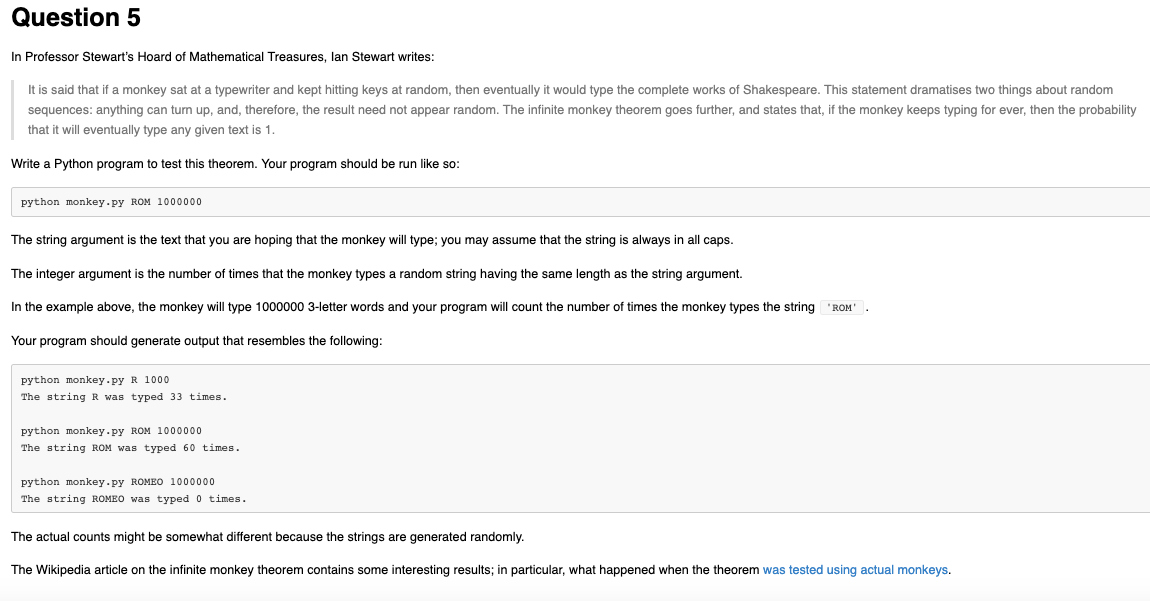Click the "Write a Python program" instruction line

click(x=235, y=163)
